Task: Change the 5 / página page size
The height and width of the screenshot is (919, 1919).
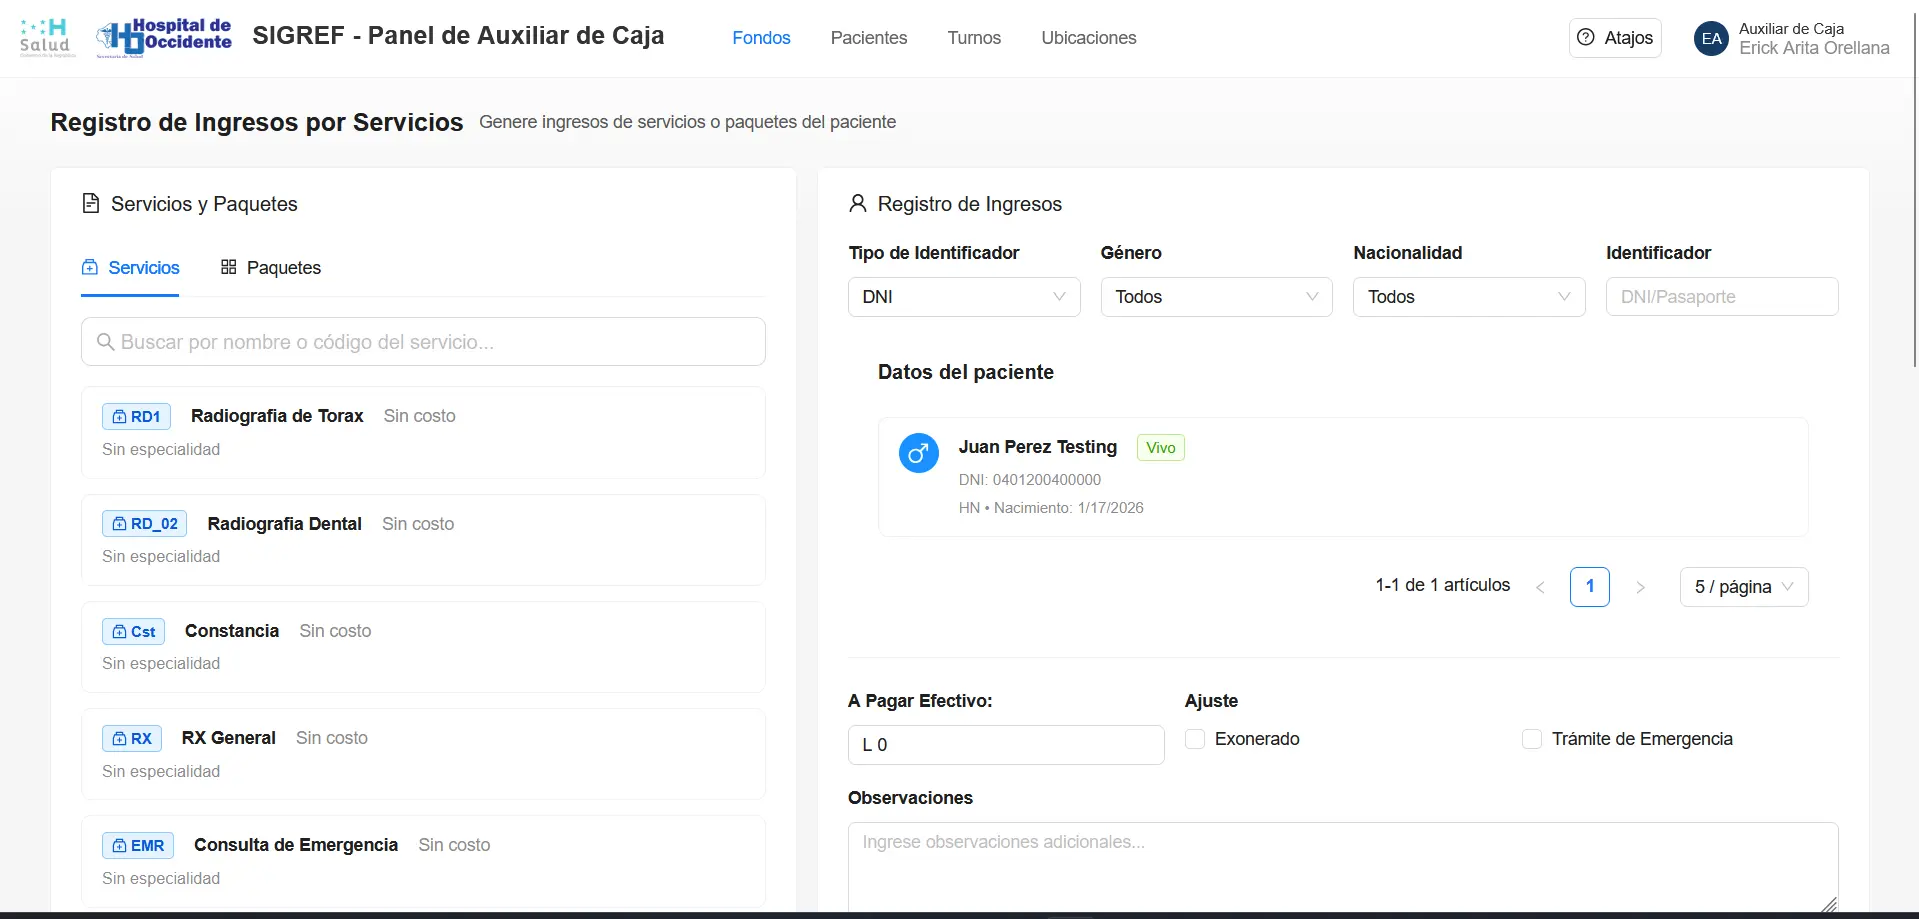Action: click(x=1743, y=587)
